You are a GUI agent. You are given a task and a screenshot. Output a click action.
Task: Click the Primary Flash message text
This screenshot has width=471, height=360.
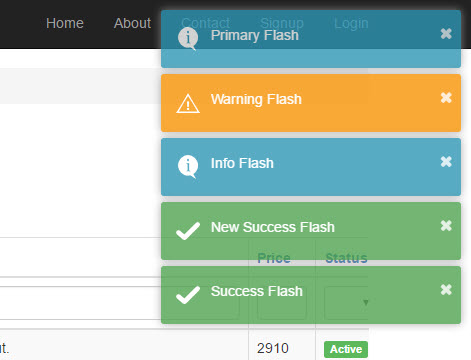[x=255, y=35]
